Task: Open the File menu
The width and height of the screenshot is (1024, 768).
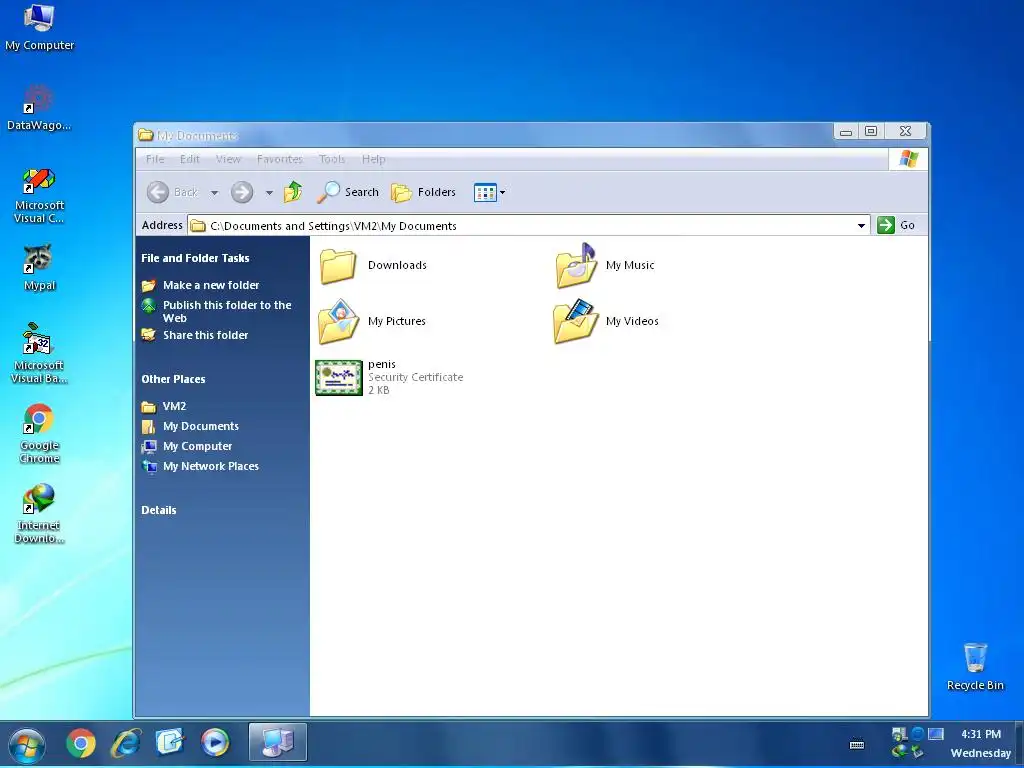Action: click(155, 159)
